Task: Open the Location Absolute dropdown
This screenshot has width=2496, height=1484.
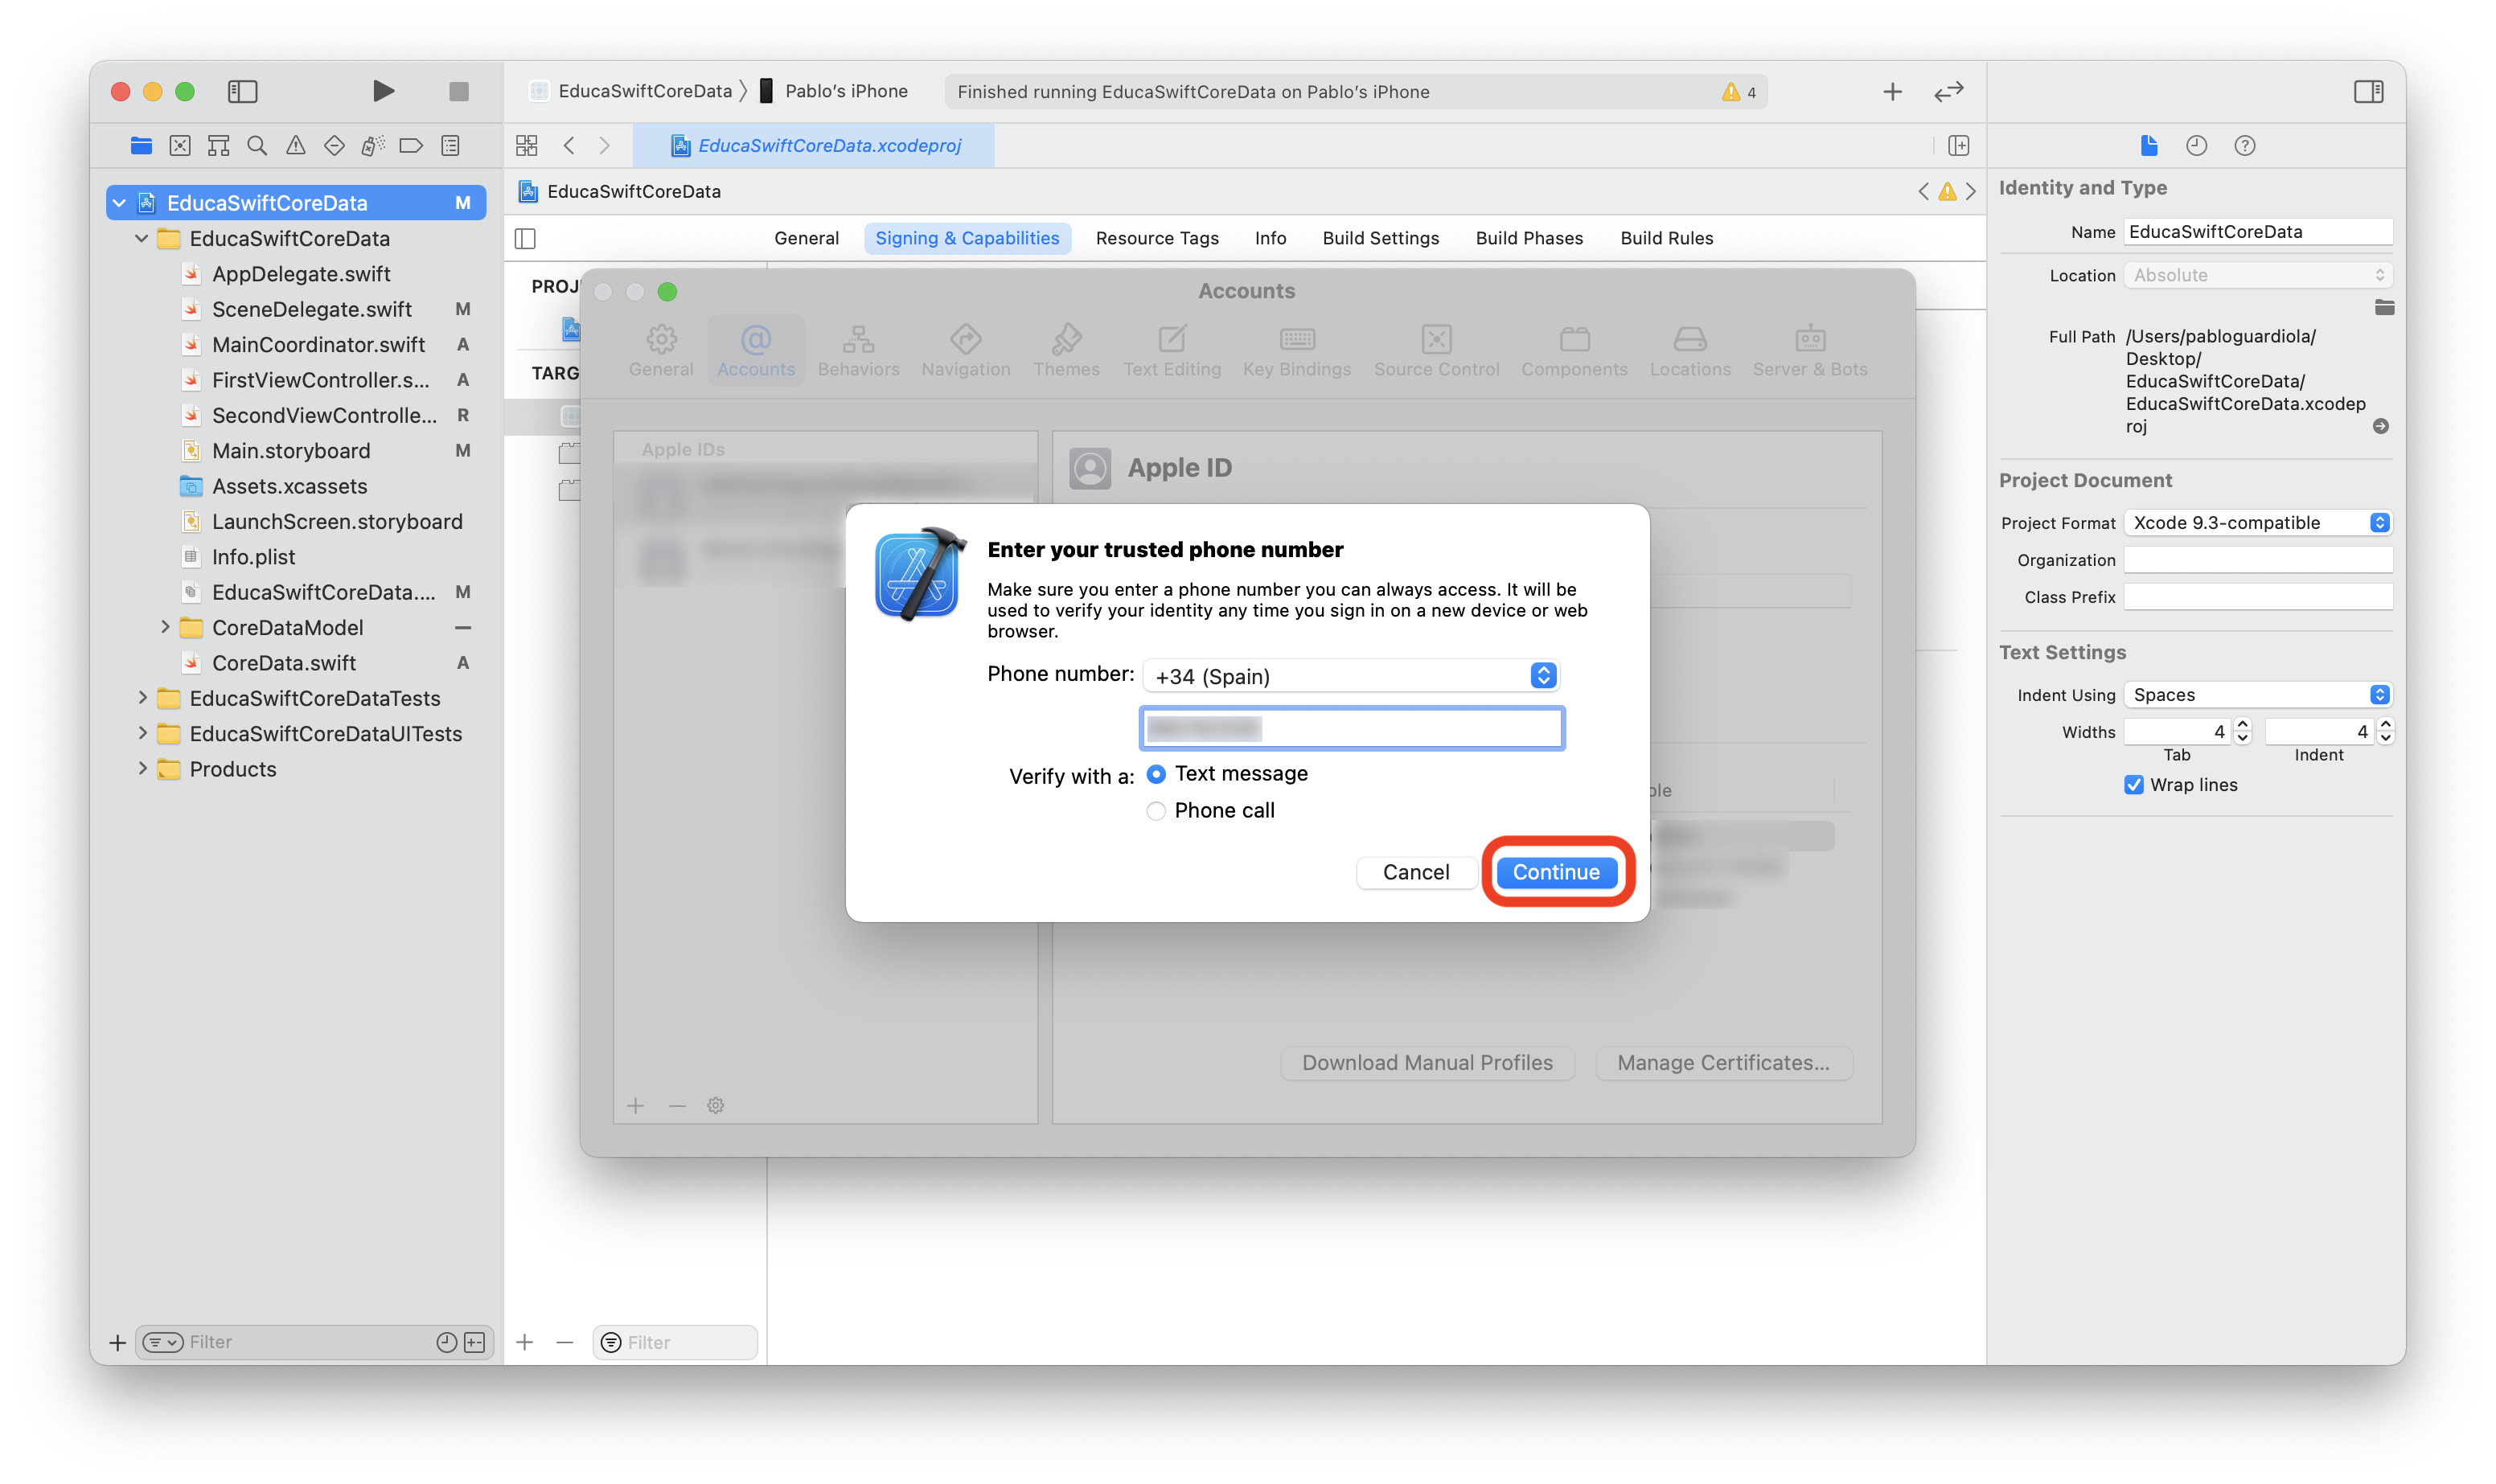Action: point(2258,275)
